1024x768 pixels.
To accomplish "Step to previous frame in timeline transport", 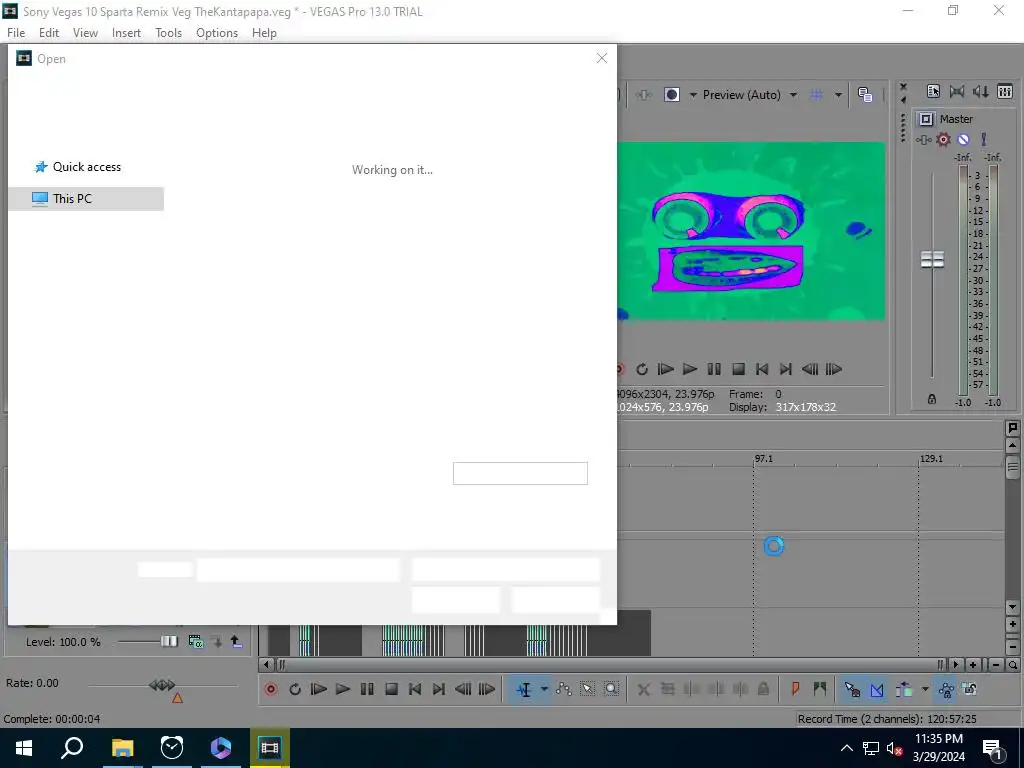I will [x=463, y=689].
